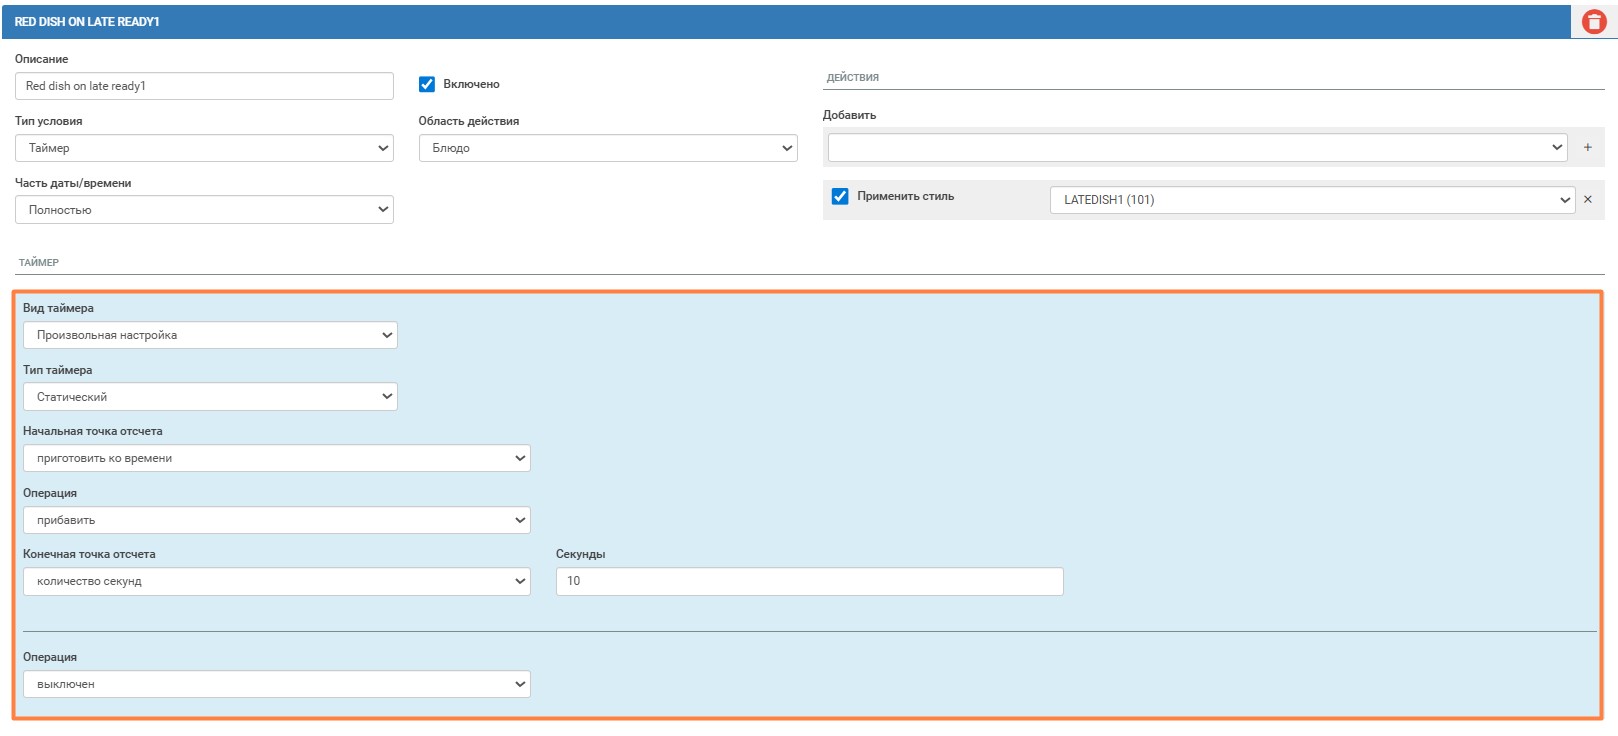
Task: Remove the LATEDISH1 style action with X
Action: tap(1588, 199)
